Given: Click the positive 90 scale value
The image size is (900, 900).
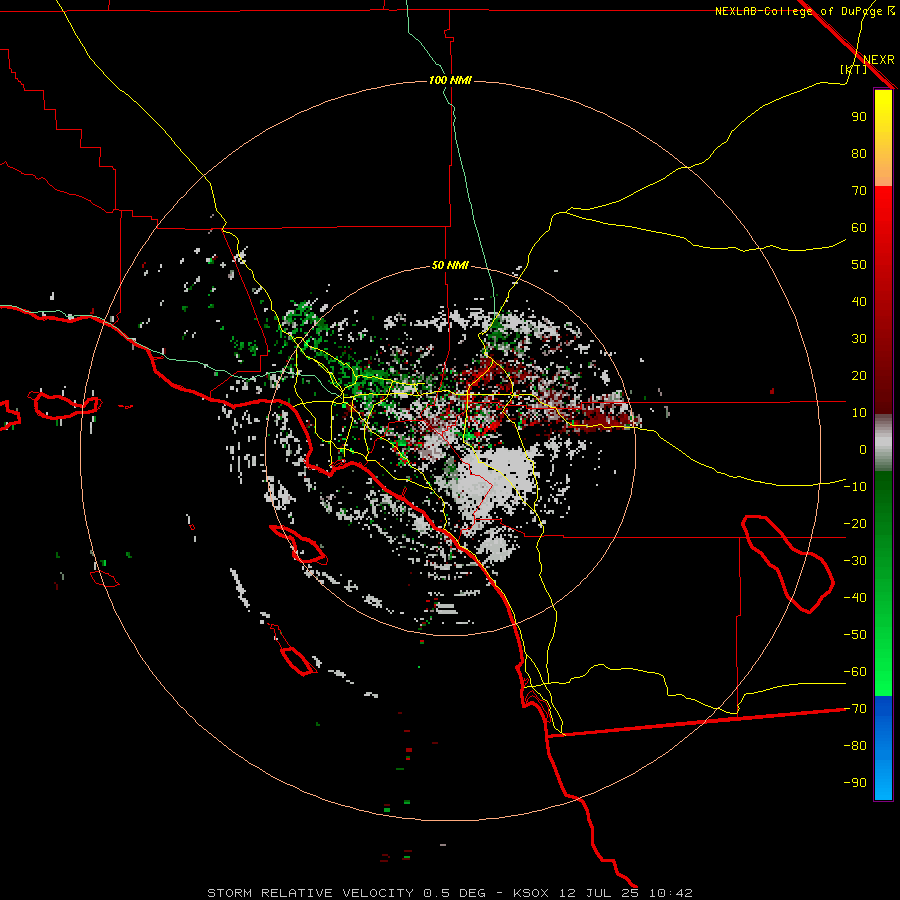Looking at the screenshot, I should coord(859,117).
